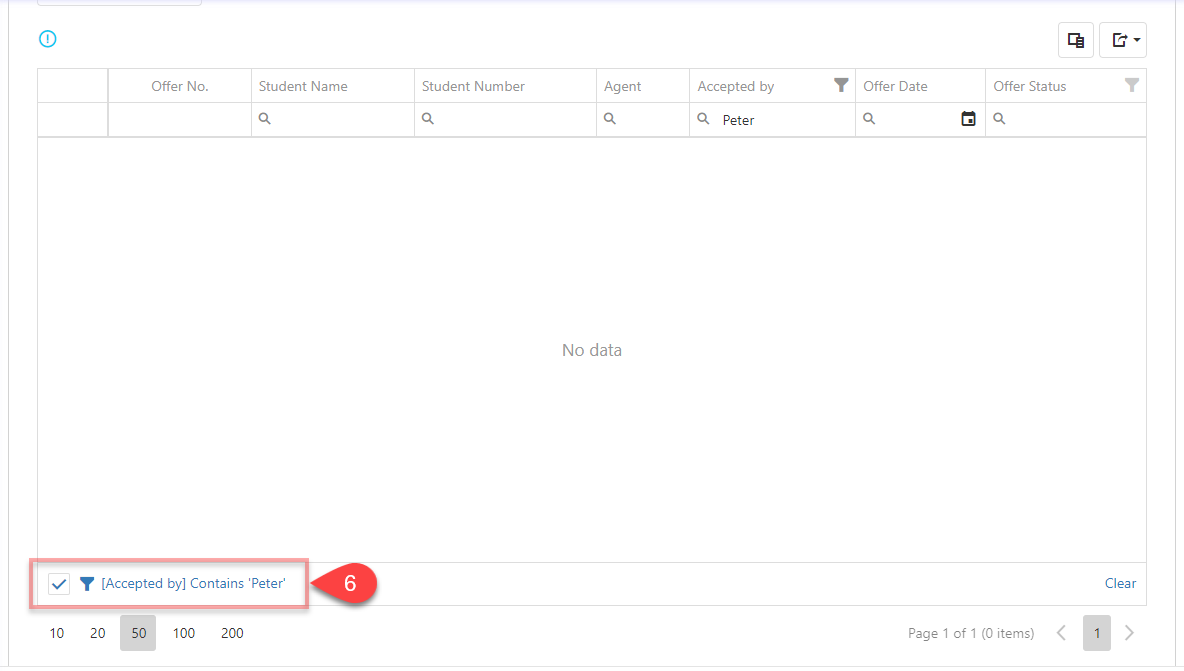Click the Offer Status search filter field
The height and width of the screenshot is (671, 1184).
click(1070, 120)
